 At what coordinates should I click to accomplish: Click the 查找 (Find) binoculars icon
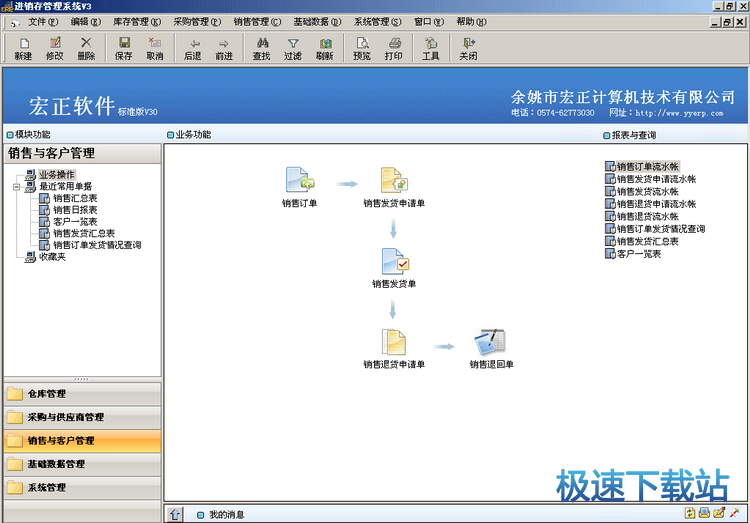coord(262,48)
